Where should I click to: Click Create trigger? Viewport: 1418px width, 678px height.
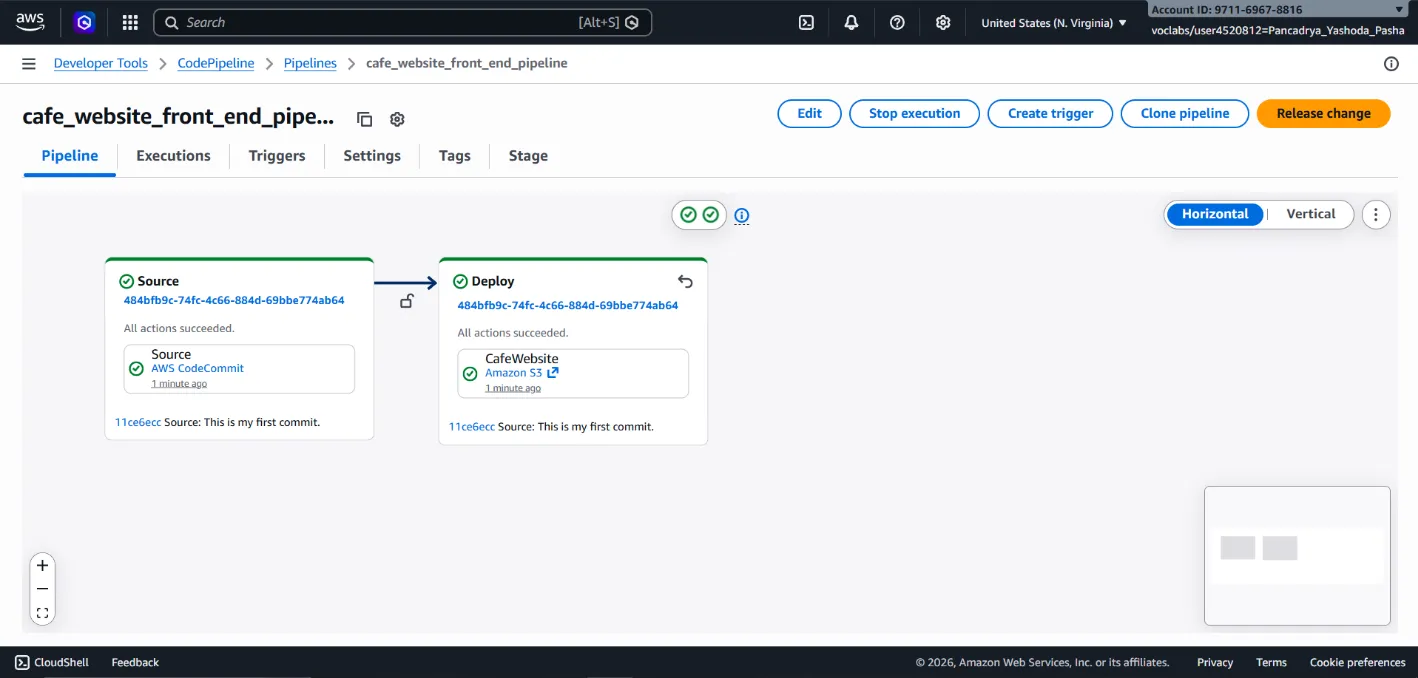coord(1050,114)
